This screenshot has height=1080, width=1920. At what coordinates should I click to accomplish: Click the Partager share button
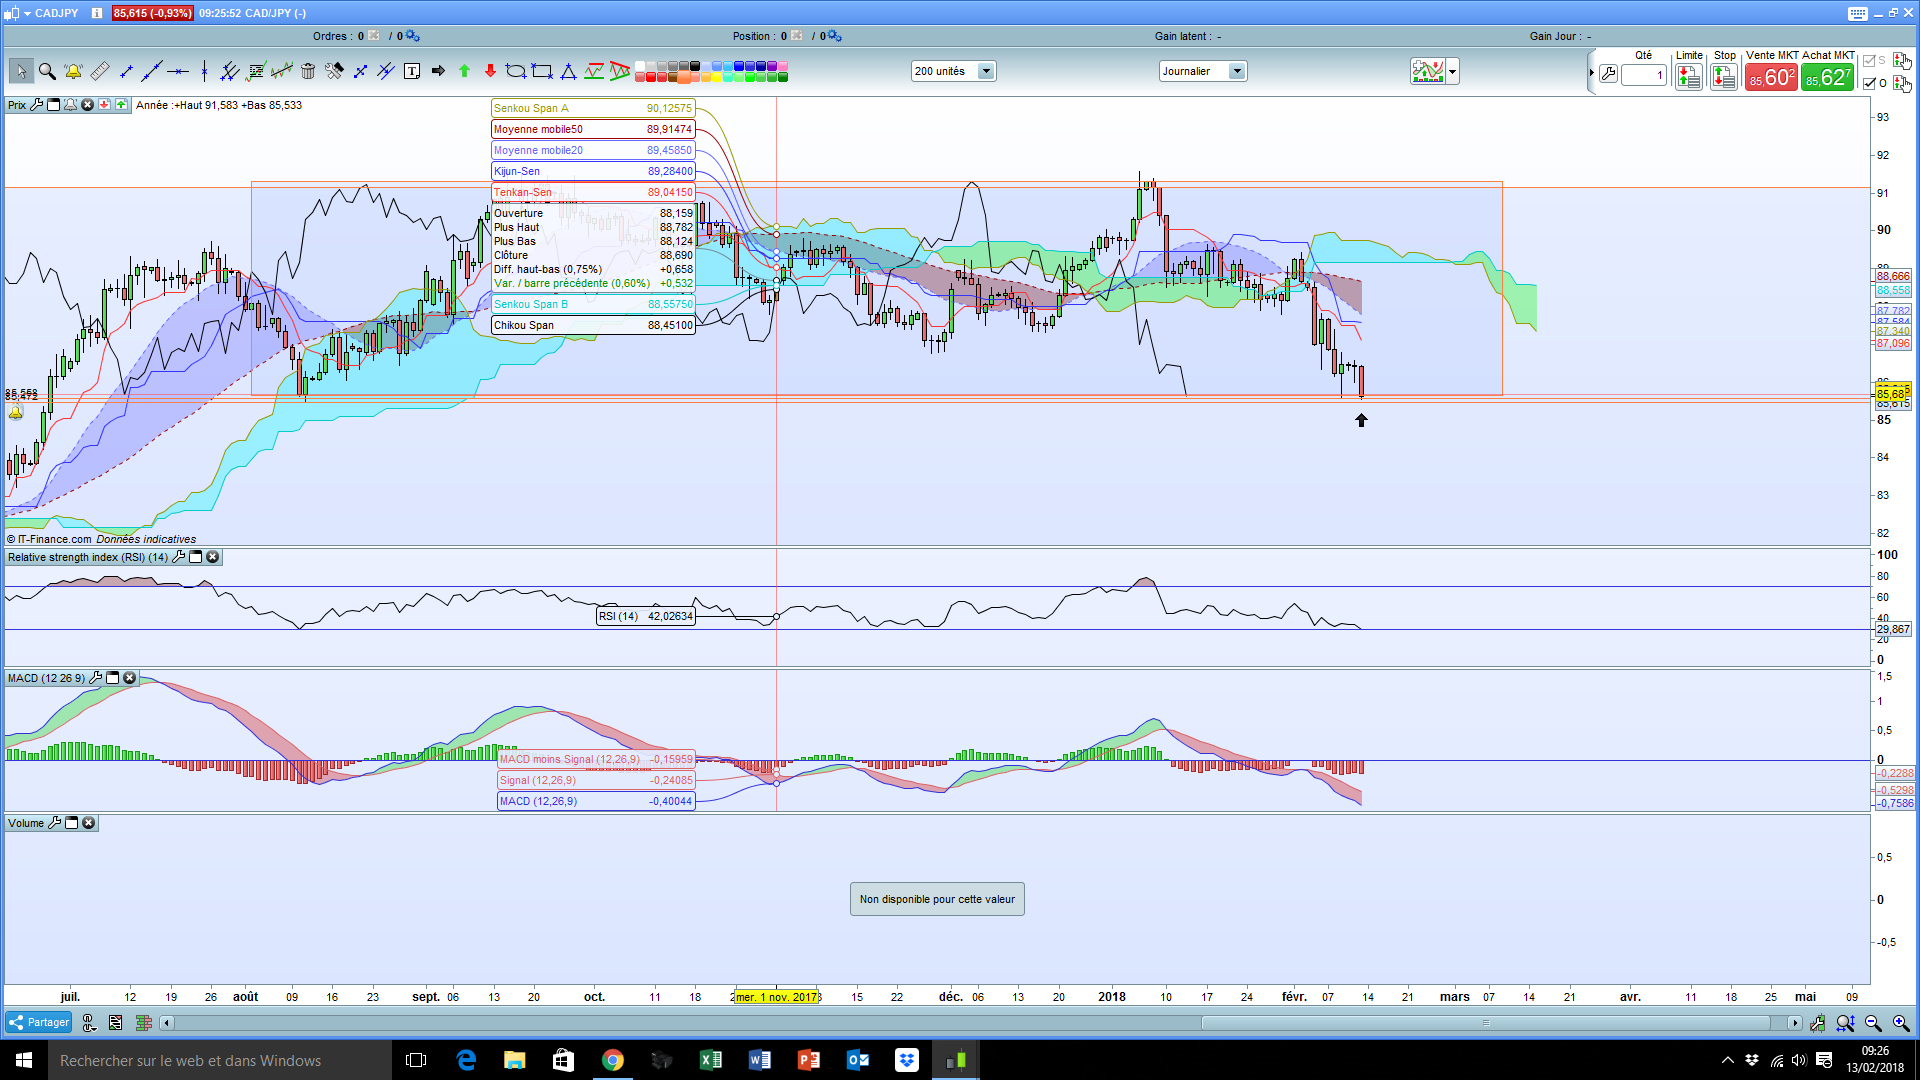click(39, 1022)
